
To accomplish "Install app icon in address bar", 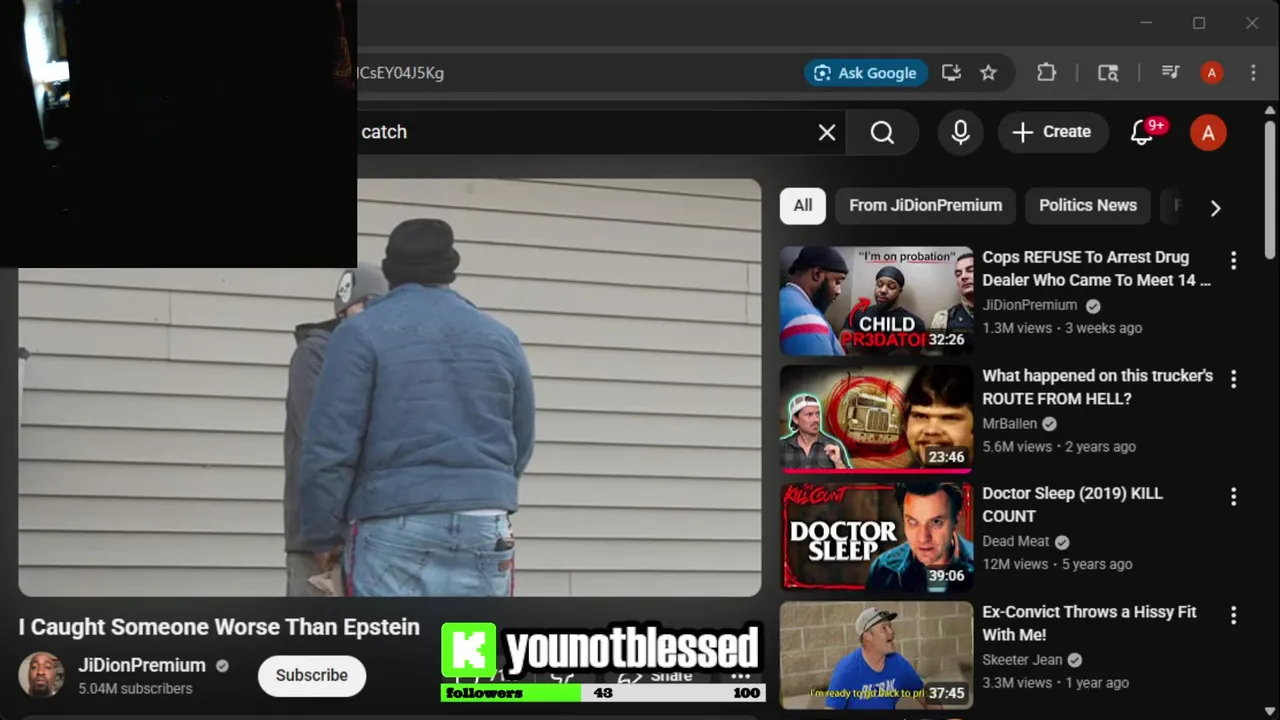I will tap(951, 73).
